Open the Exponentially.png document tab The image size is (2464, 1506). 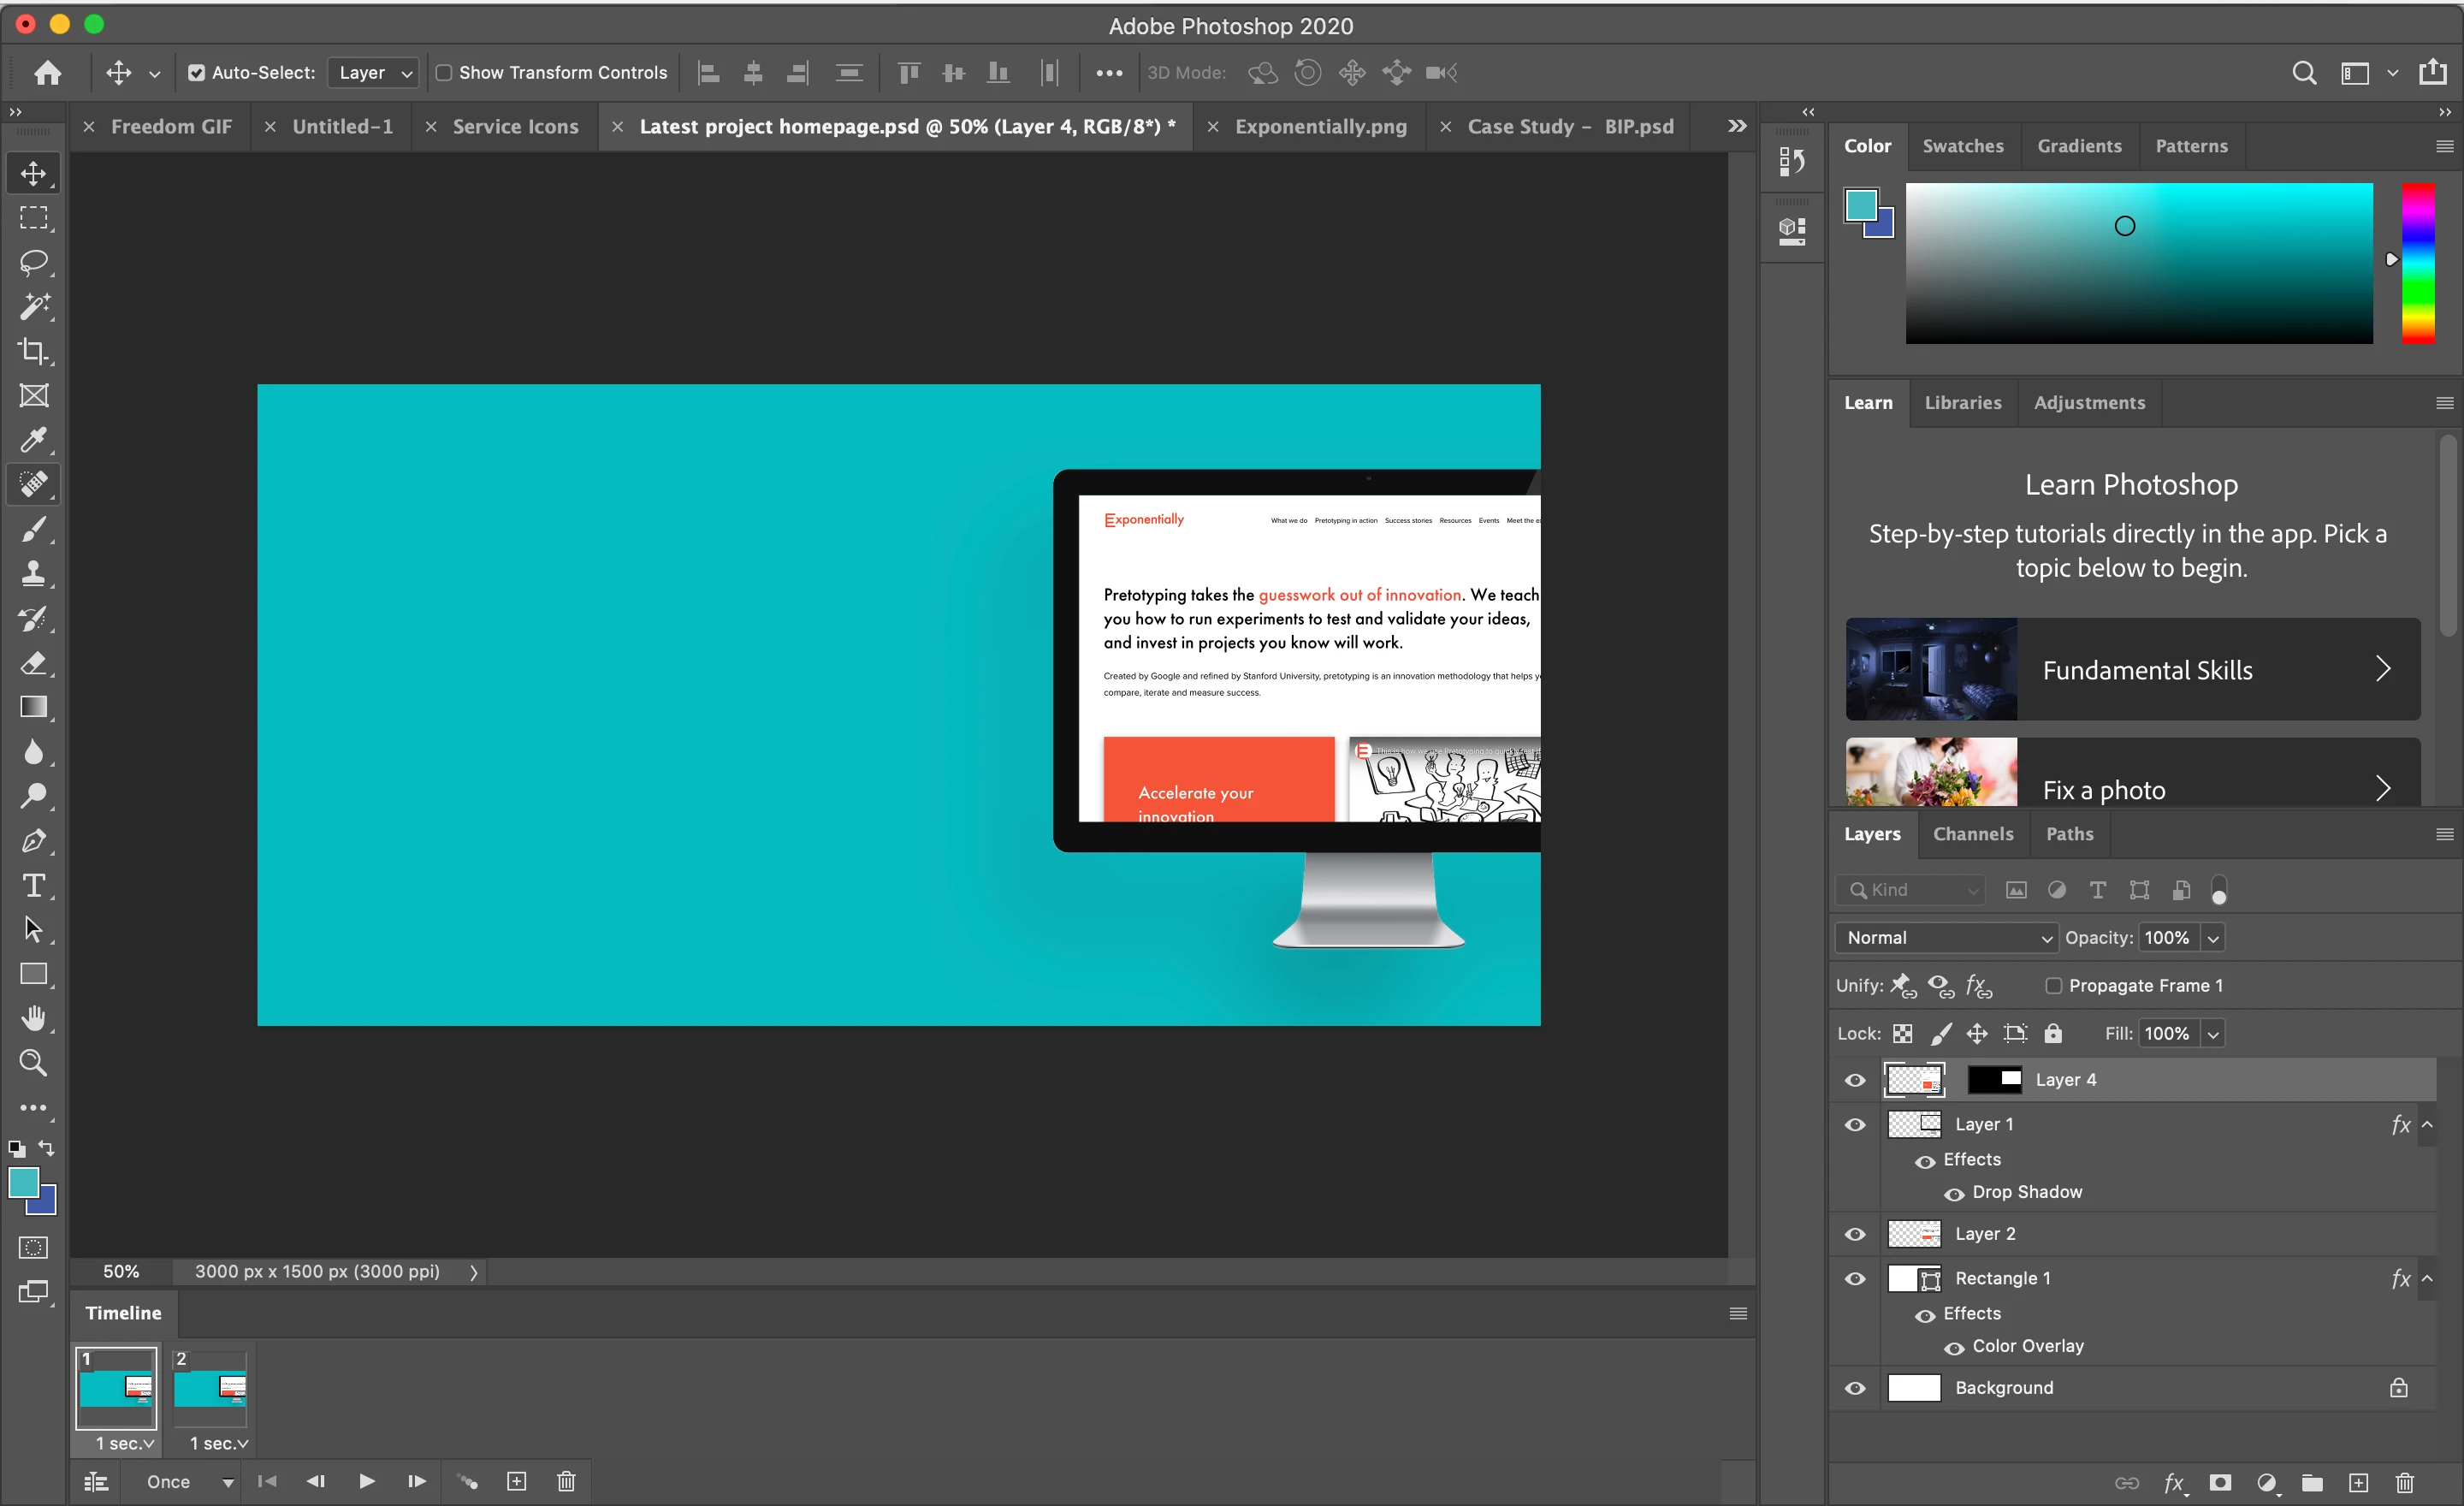coord(1320,127)
